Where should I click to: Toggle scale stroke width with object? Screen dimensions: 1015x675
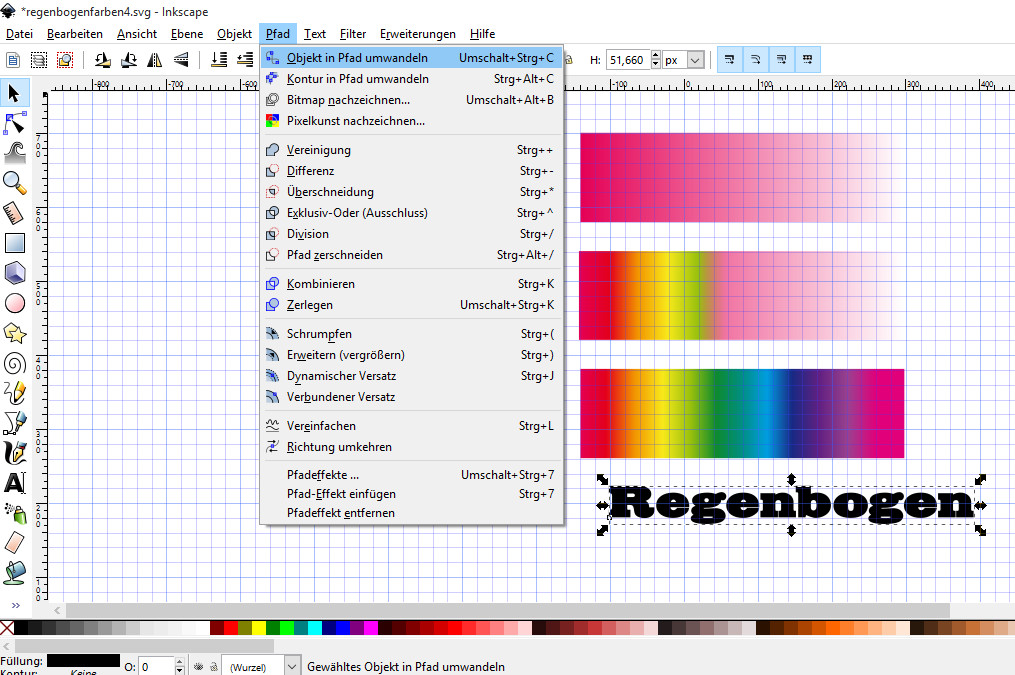[x=730, y=60]
